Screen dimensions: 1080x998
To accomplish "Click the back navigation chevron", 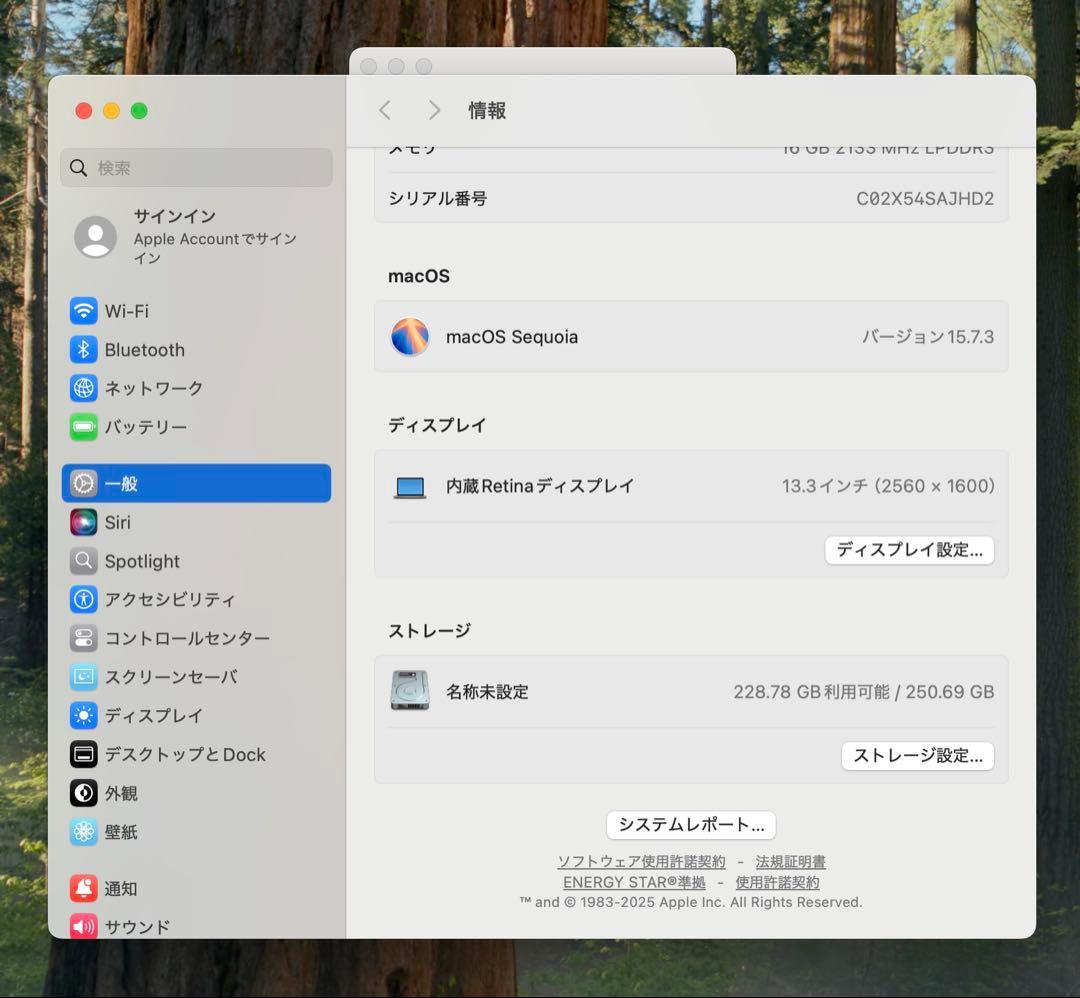I will pos(385,110).
